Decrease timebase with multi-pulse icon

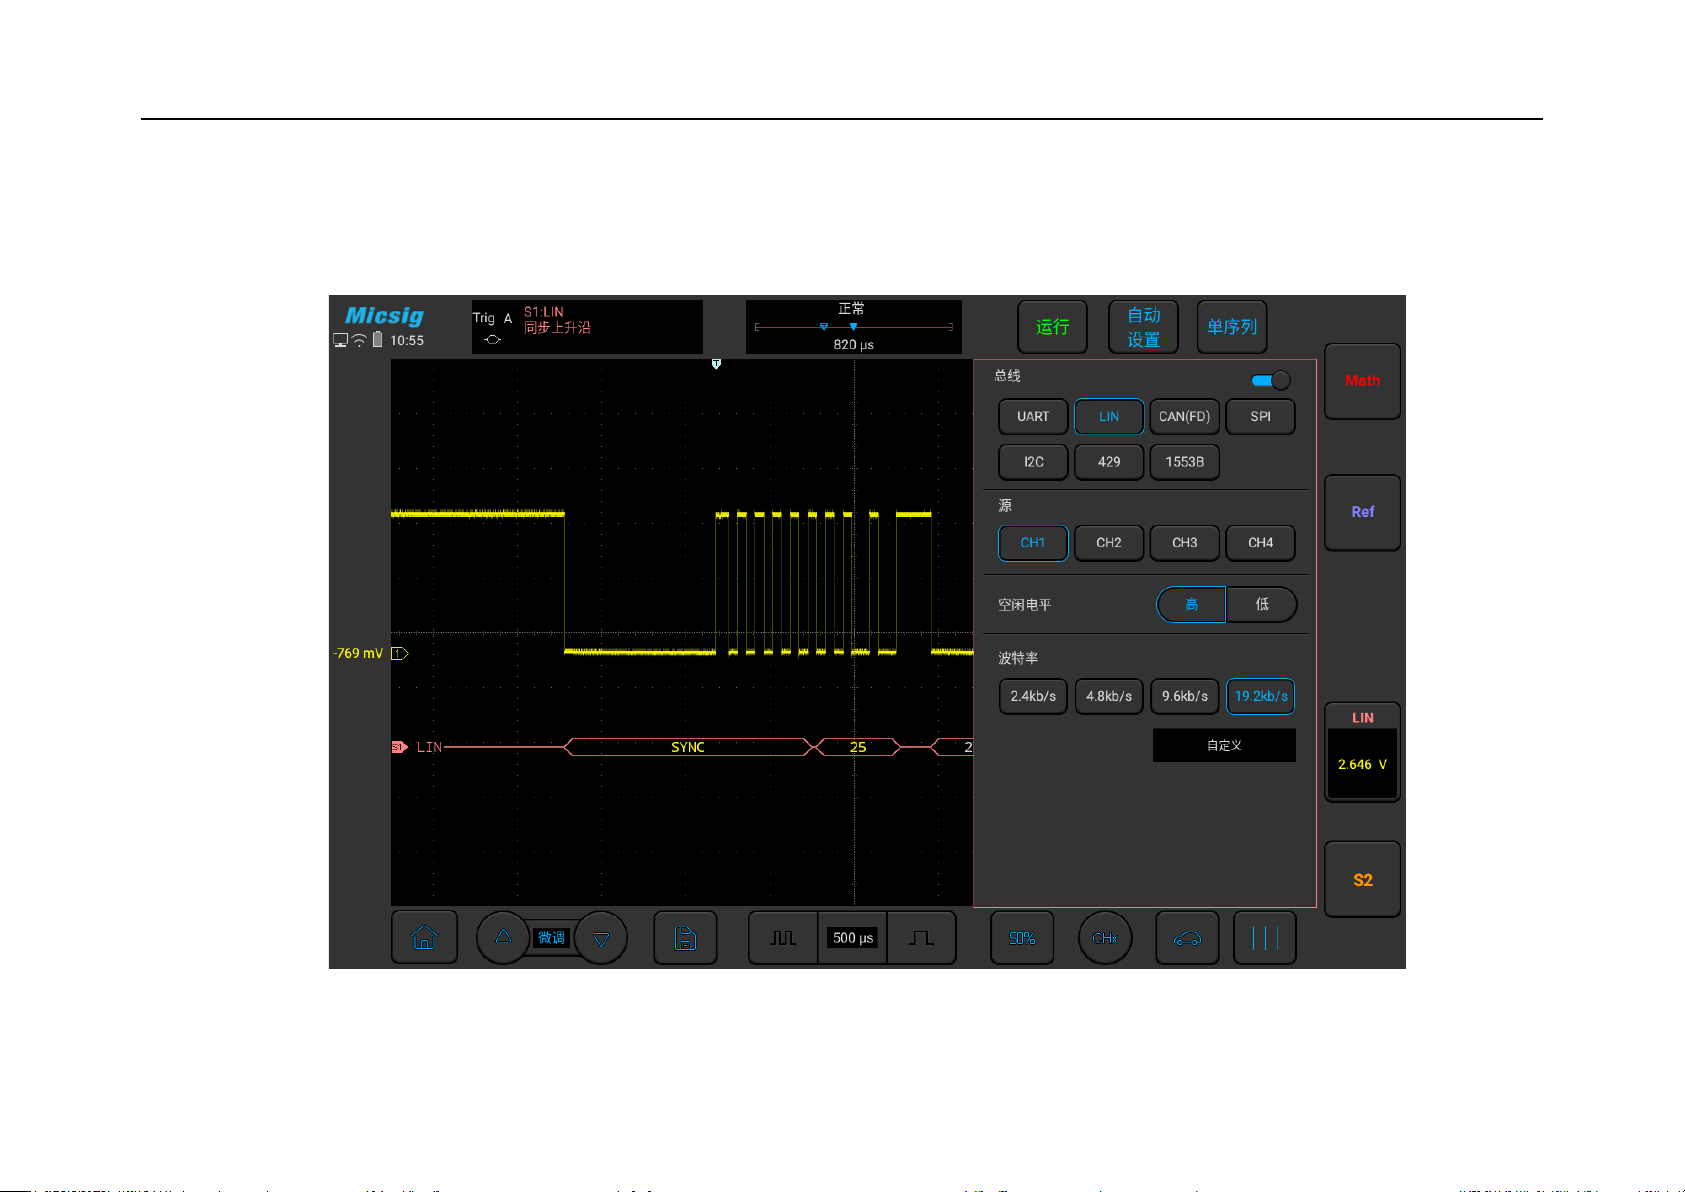point(783,937)
